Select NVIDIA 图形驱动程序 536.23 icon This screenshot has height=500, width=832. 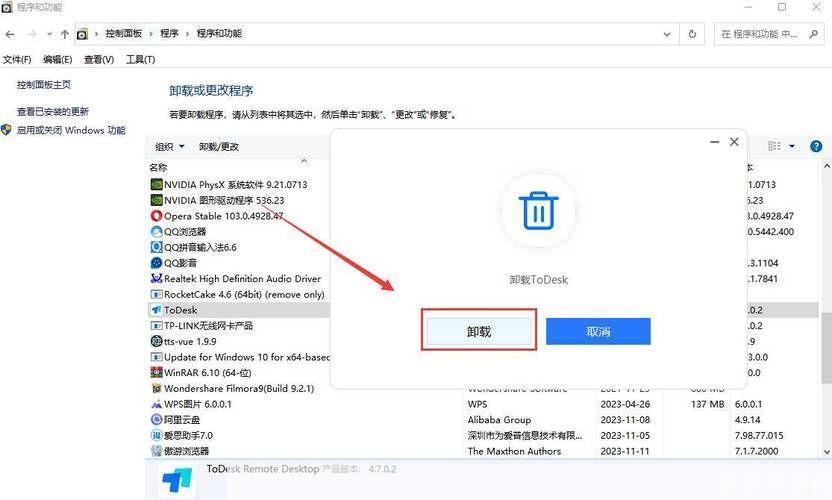pos(156,200)
